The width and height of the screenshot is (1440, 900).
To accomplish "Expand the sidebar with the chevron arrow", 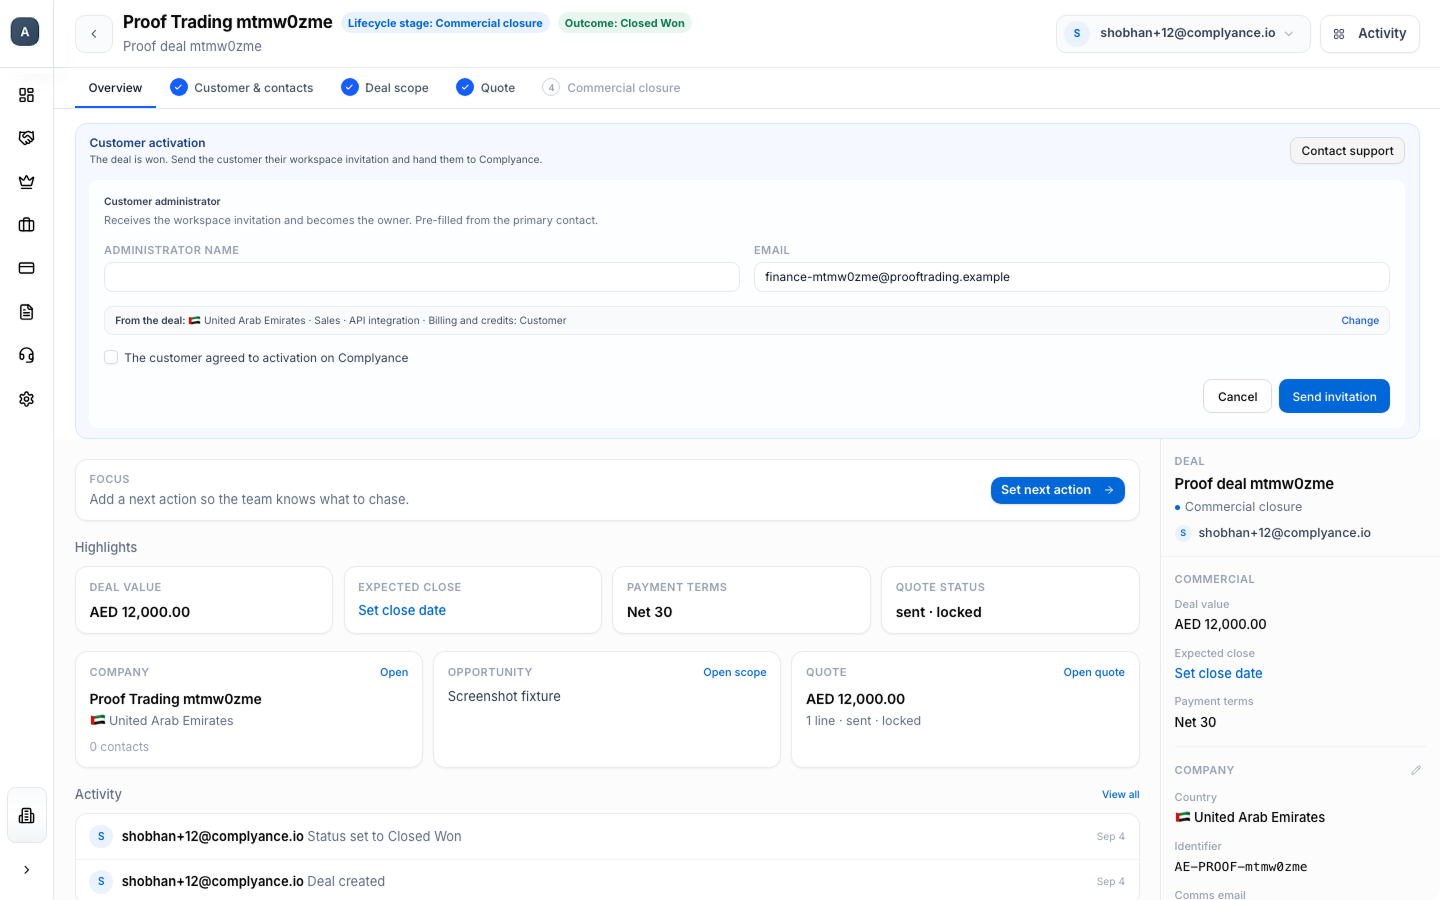I will pyautogui.click(x=26, y=870).
